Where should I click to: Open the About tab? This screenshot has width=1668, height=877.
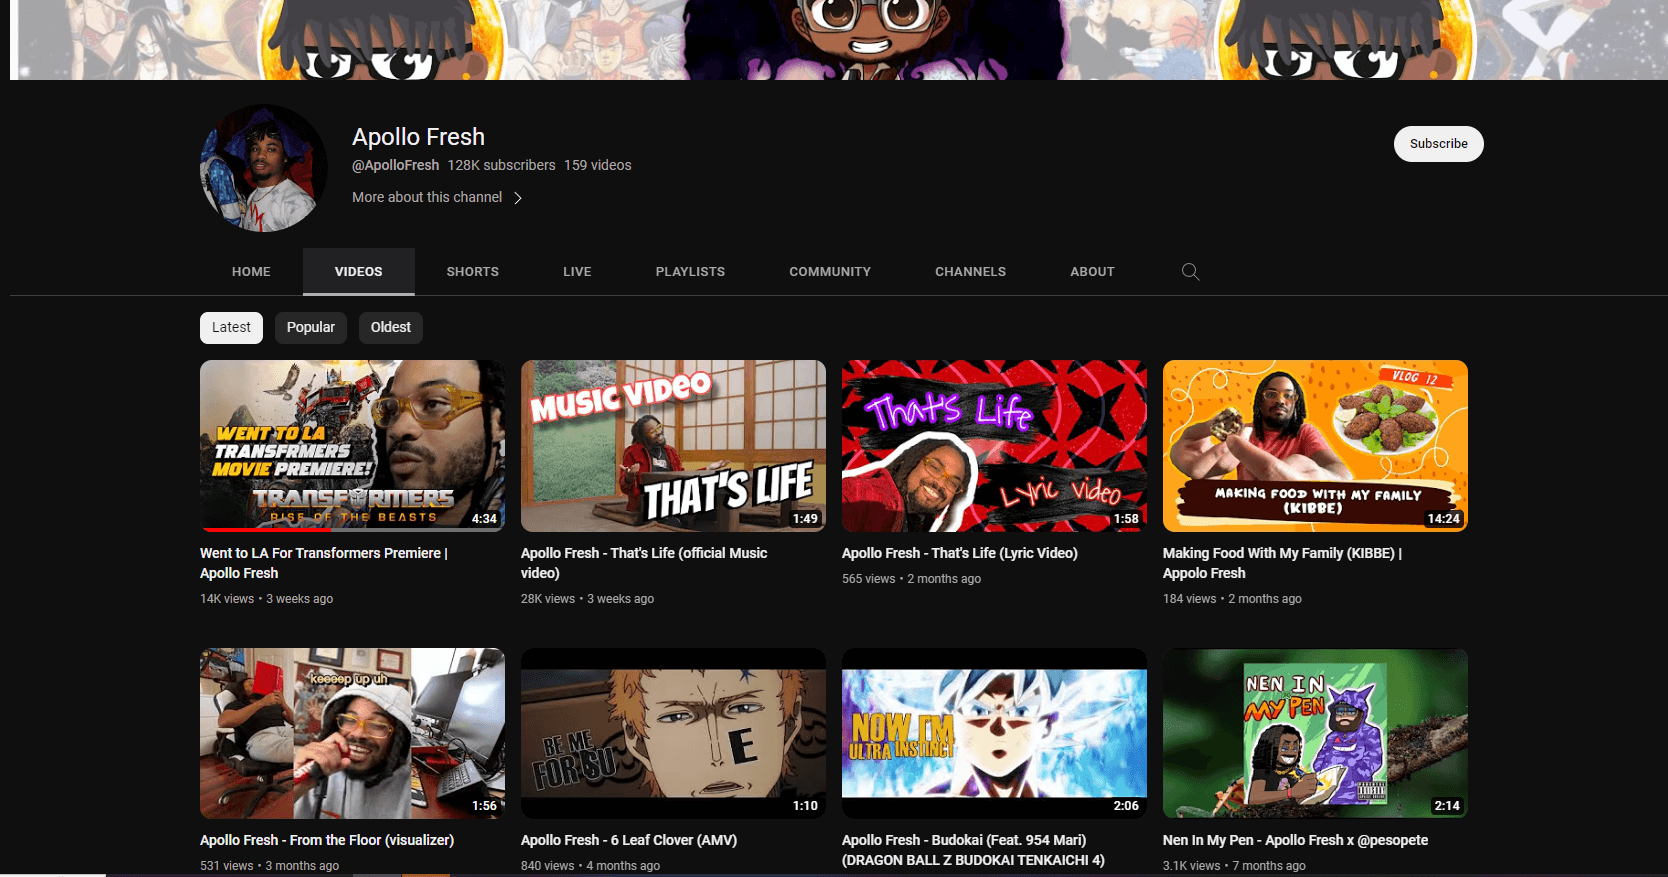click(x=1092, y=272)
